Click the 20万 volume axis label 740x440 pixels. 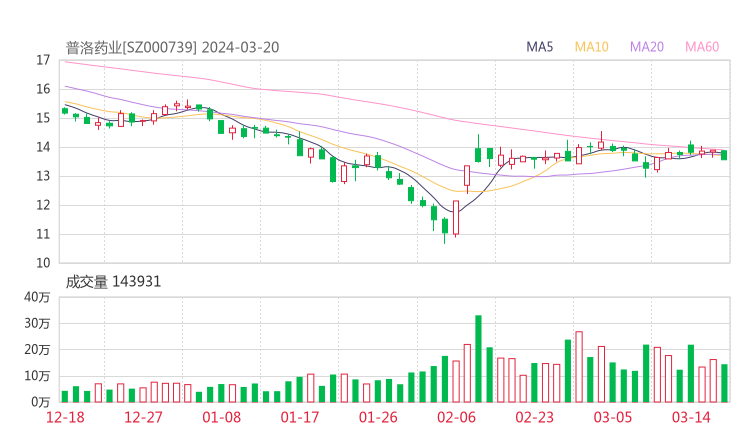(37, 350)
